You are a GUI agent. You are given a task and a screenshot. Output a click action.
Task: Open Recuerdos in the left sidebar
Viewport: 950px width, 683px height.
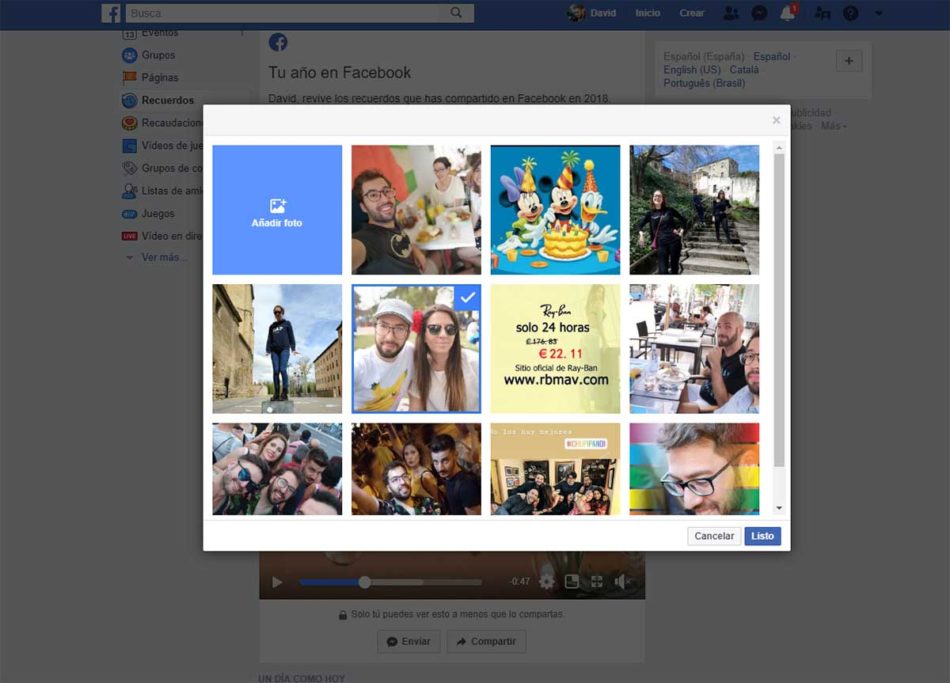tap(167, 100)
